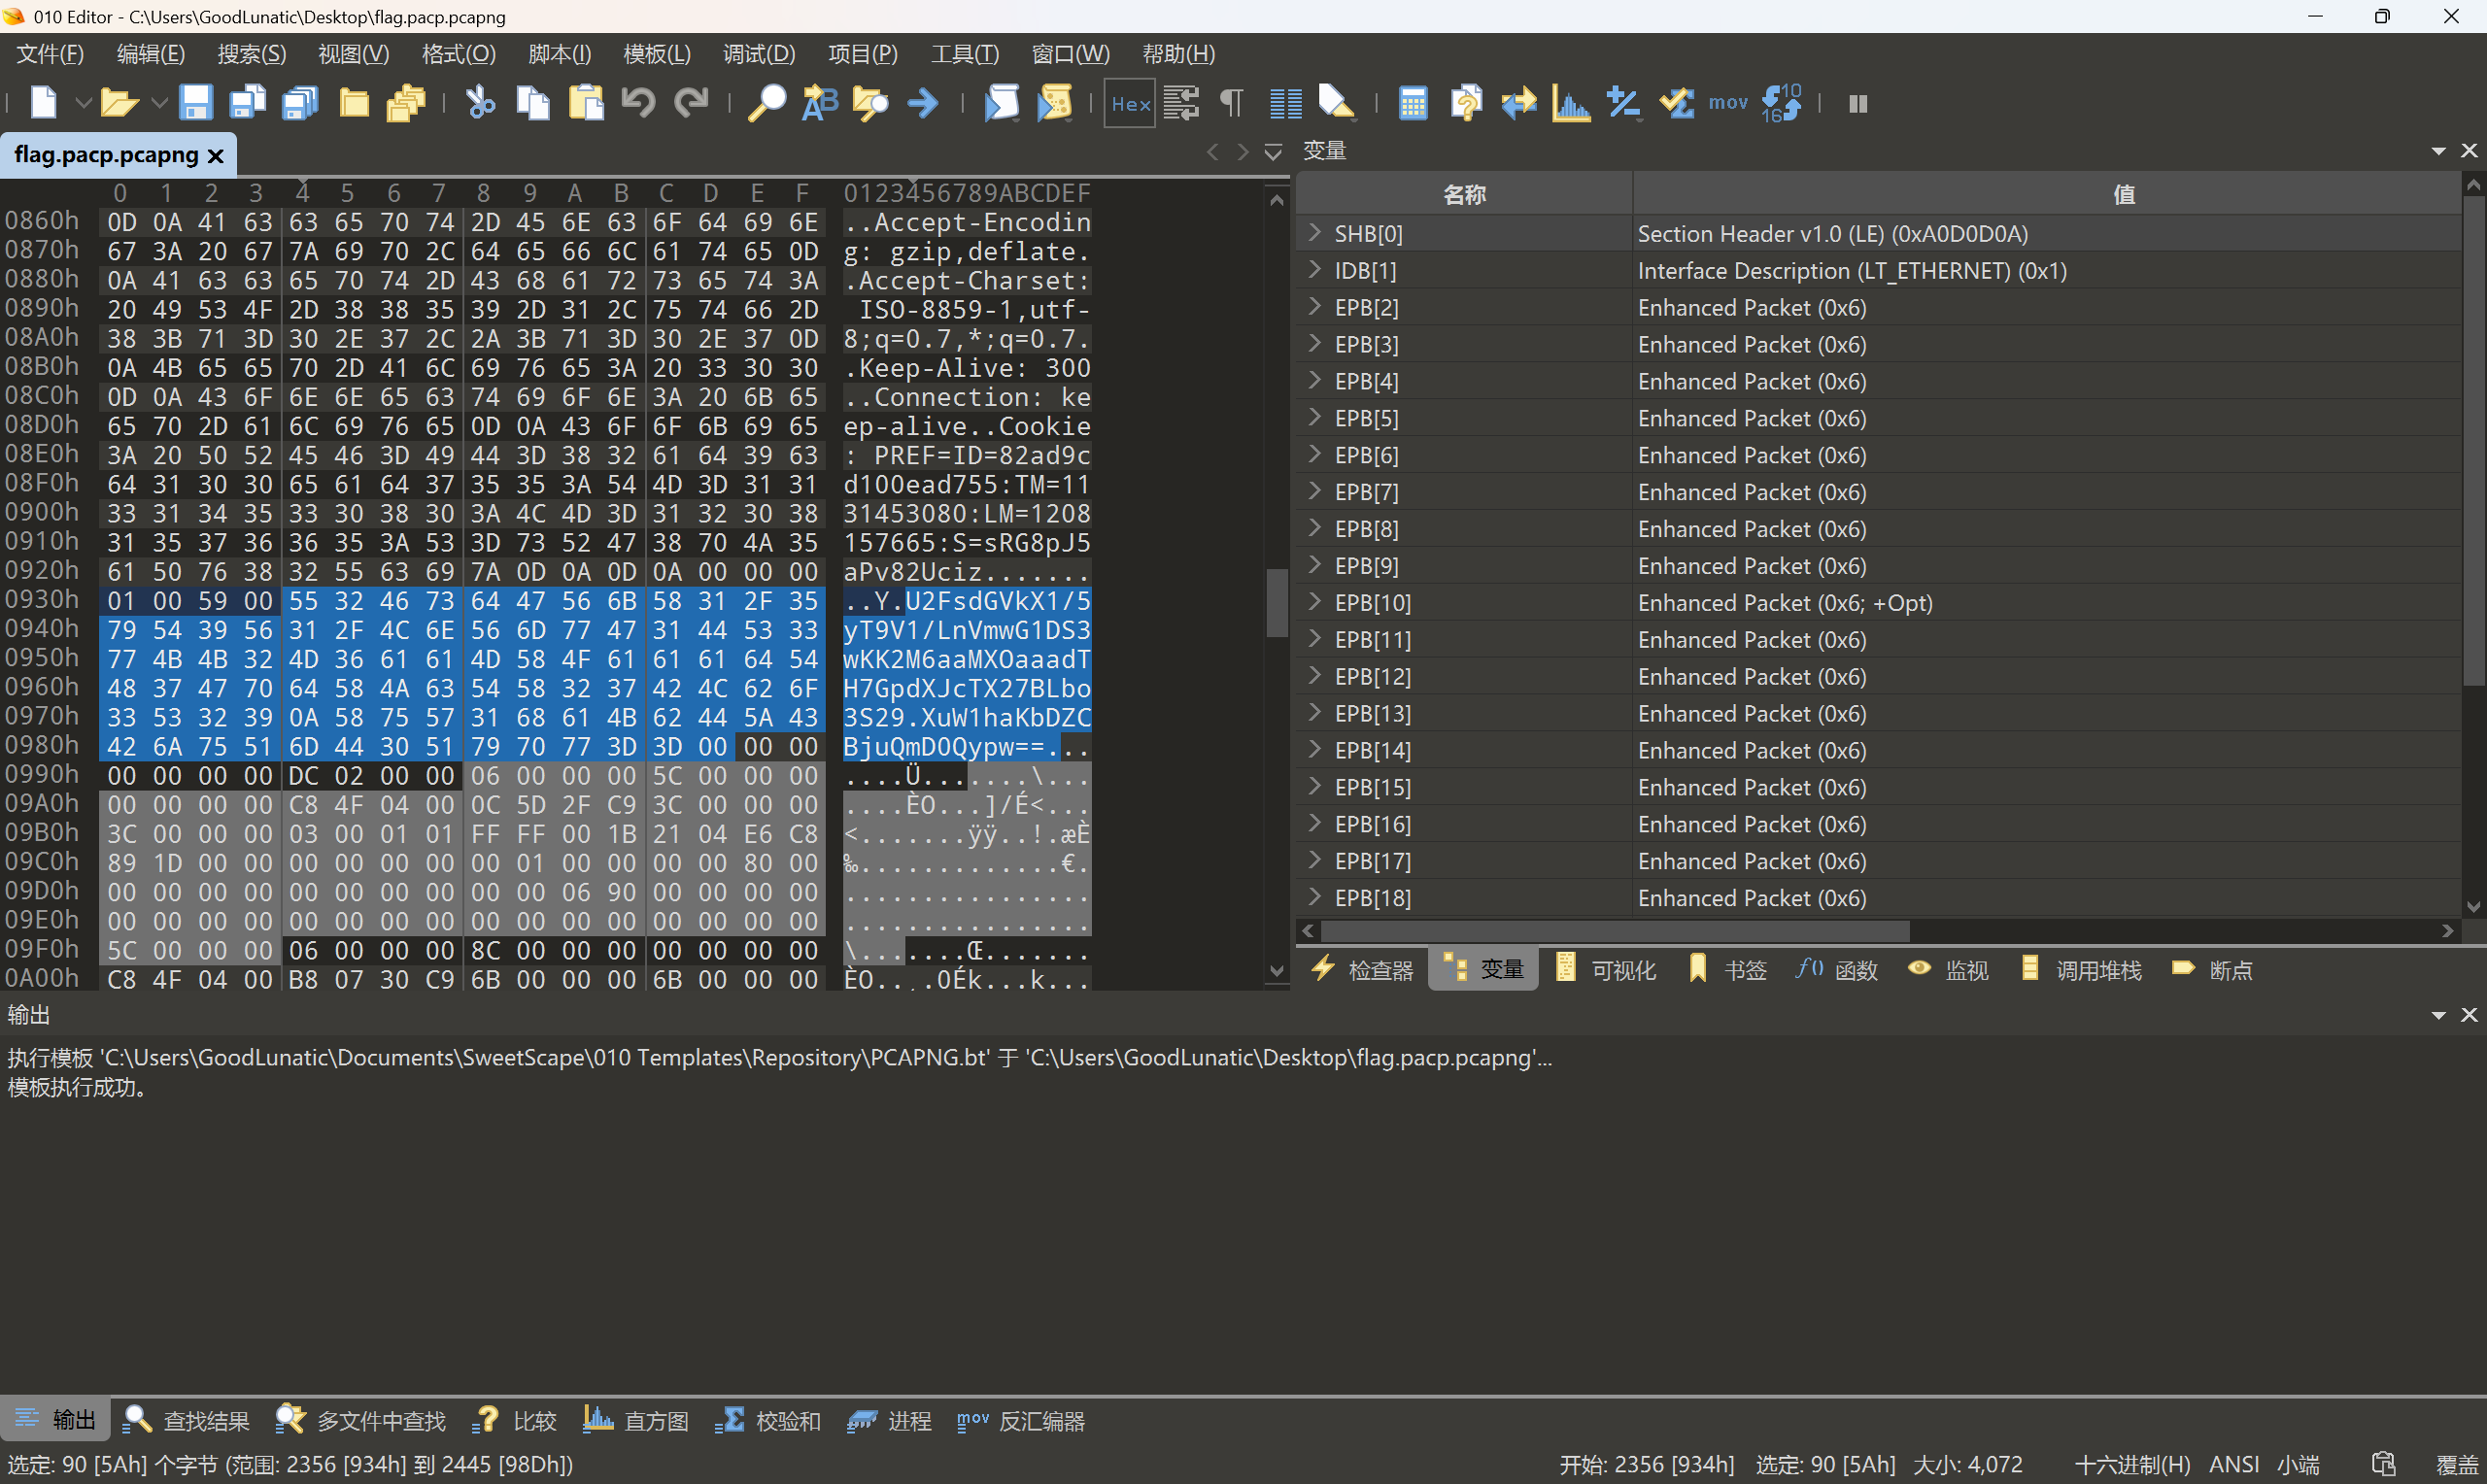Open Find in Files icon
Screen dimensions: 2487x1484
click(x=870, y=103)
